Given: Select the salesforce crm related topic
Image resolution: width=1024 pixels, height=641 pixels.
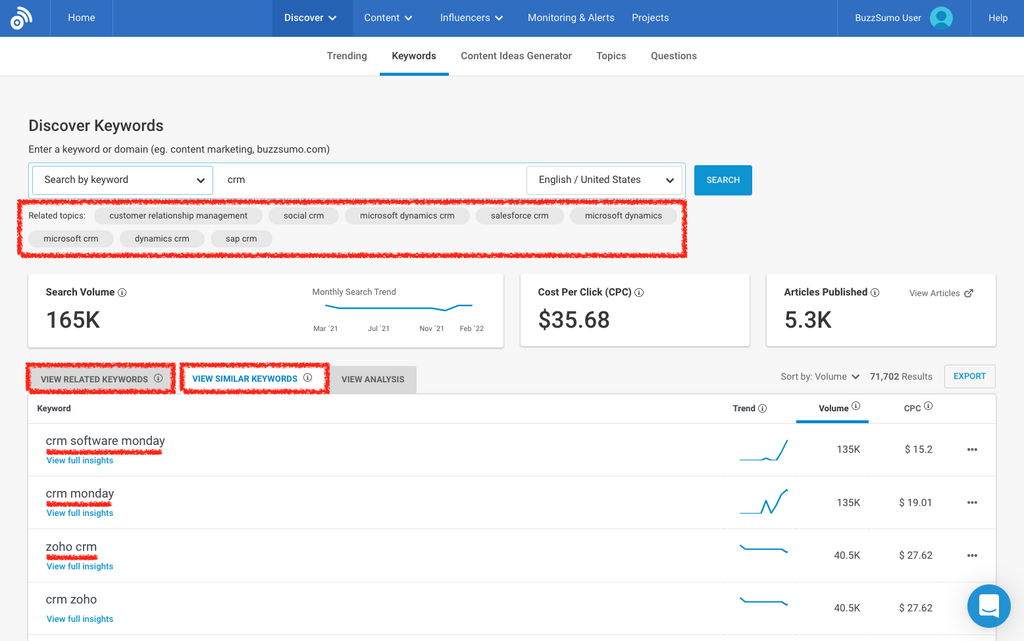Looking at the screenshot, I should [519, 216].
